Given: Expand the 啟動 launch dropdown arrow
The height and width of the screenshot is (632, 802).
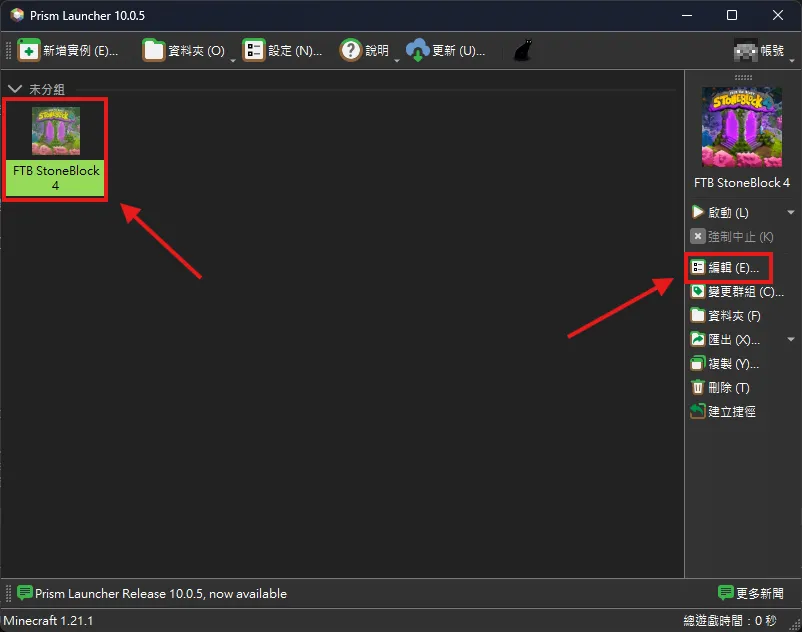Looking at the screenshot, I should 791,213.
